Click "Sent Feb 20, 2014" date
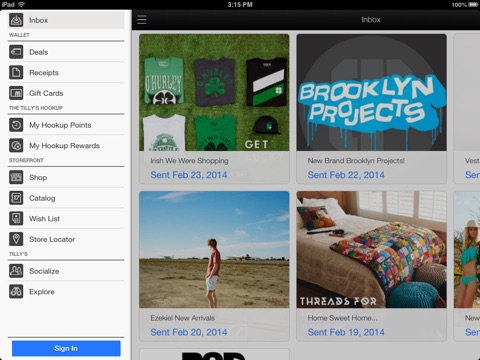The height and width of the screenshot is (360, 480). tap(189, 332)
